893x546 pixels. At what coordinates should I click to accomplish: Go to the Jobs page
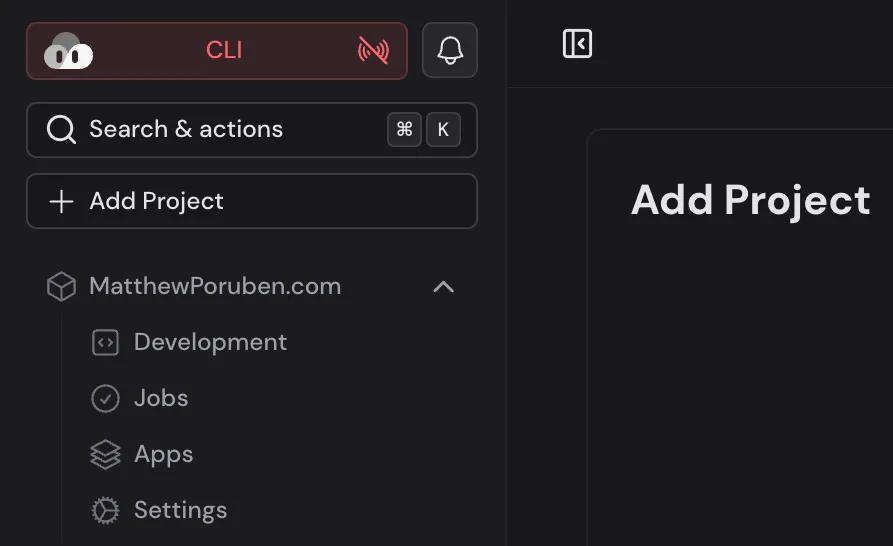(161, 399)
